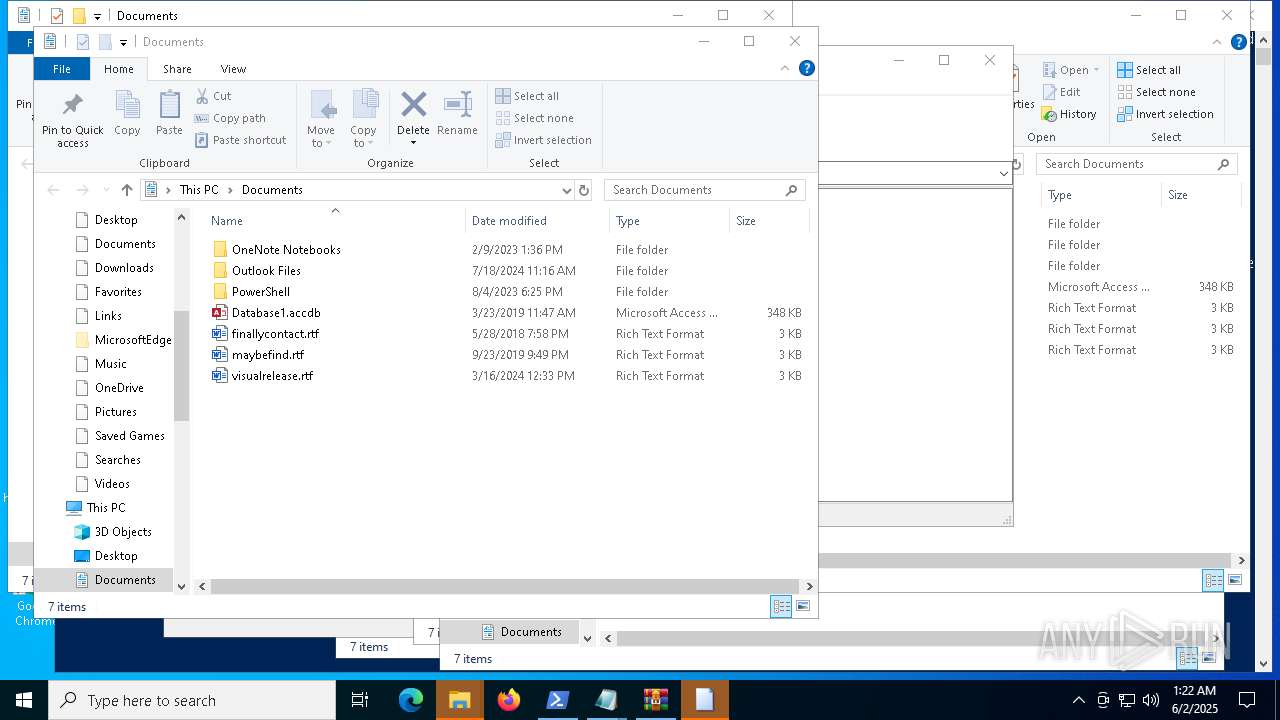Screen dimensions: 1280x720
Task: Click the Paste ribbon icon
Action: 169,104
